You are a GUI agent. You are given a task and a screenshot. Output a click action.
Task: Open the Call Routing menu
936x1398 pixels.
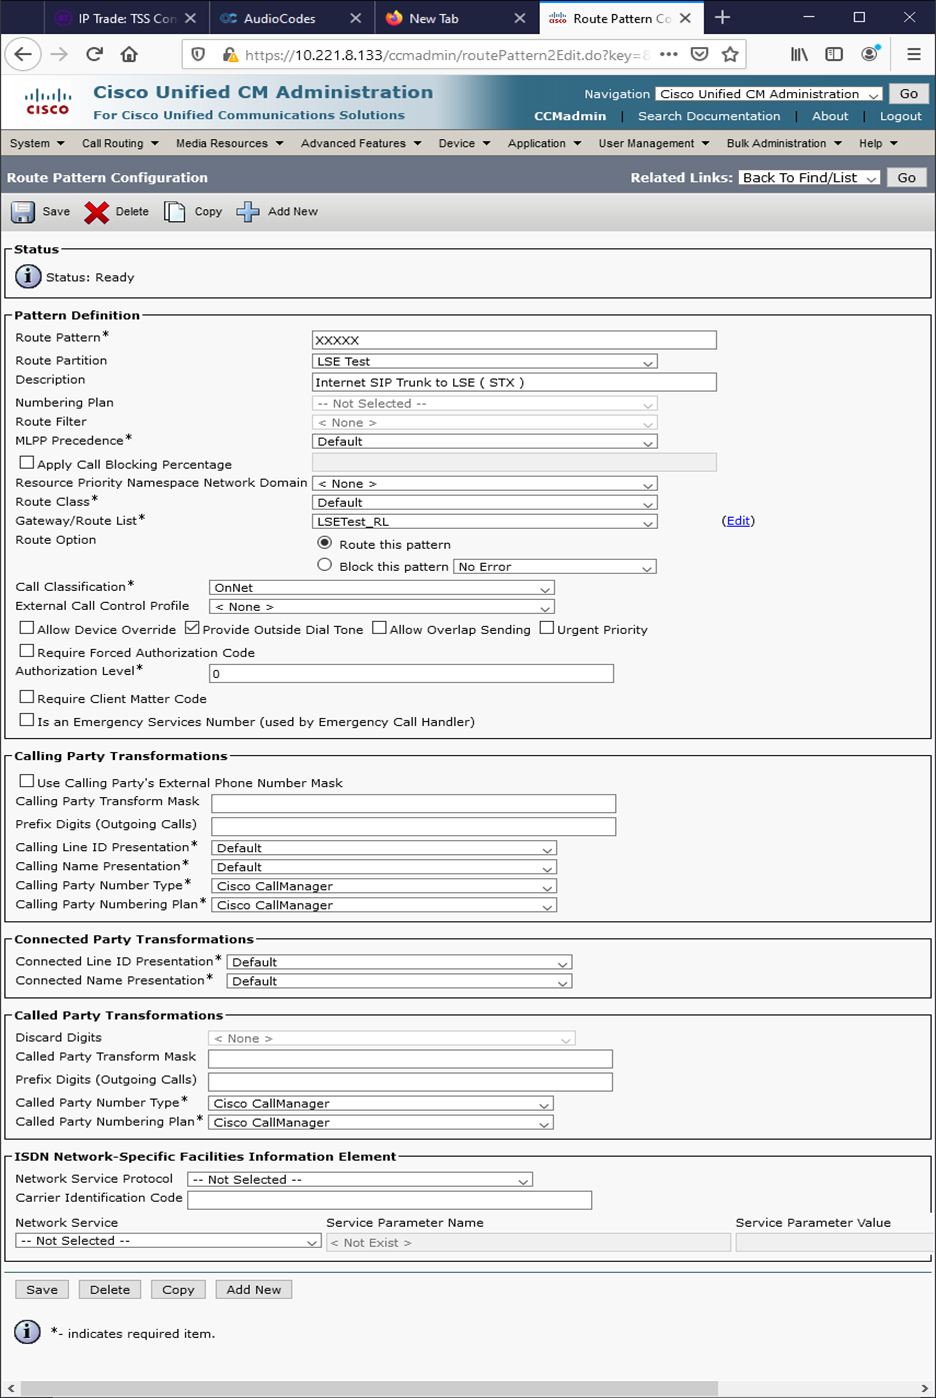click(x=120, y=144)
